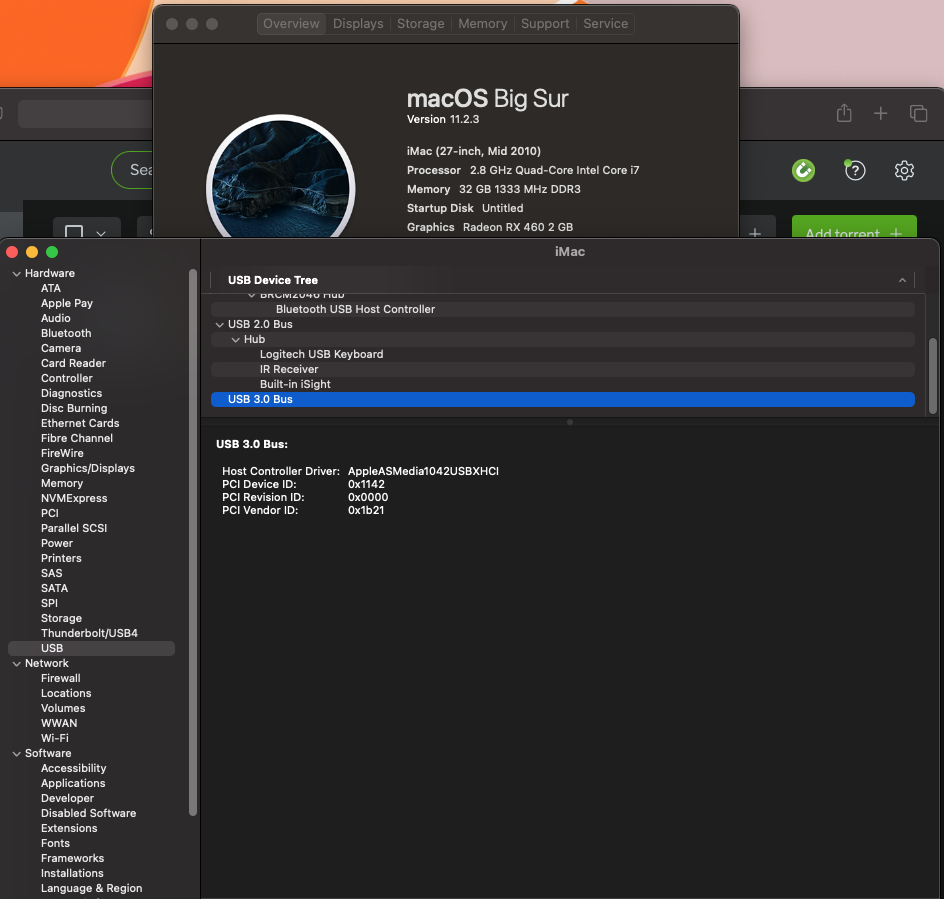Select the selected USB 3.0 Bus row
The height and width of the screenshot is (899, 944).
(563, 399)
